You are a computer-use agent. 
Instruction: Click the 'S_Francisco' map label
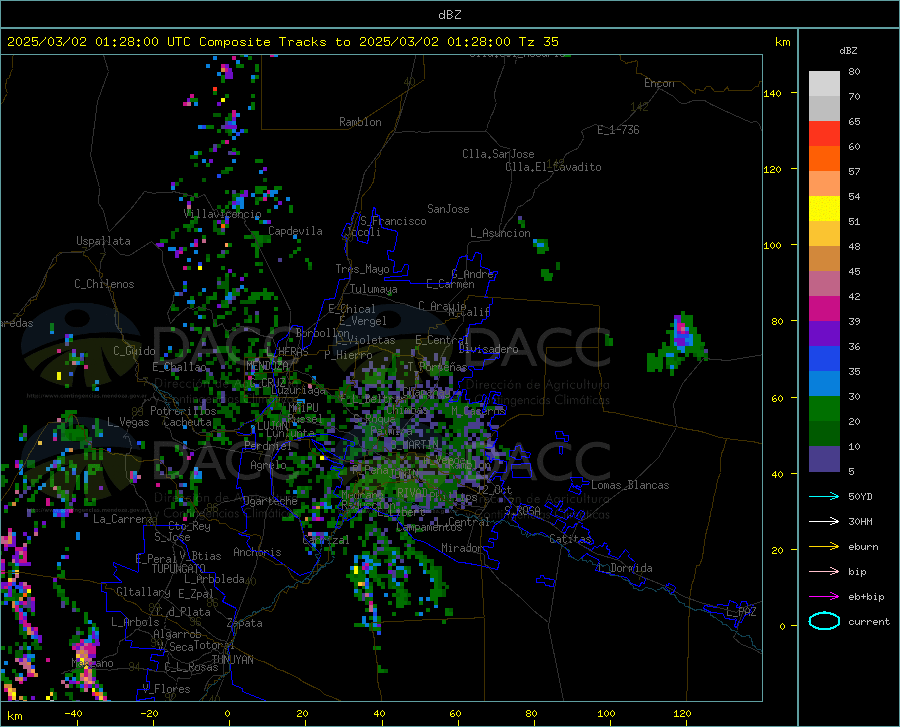[x=393, y=221]
